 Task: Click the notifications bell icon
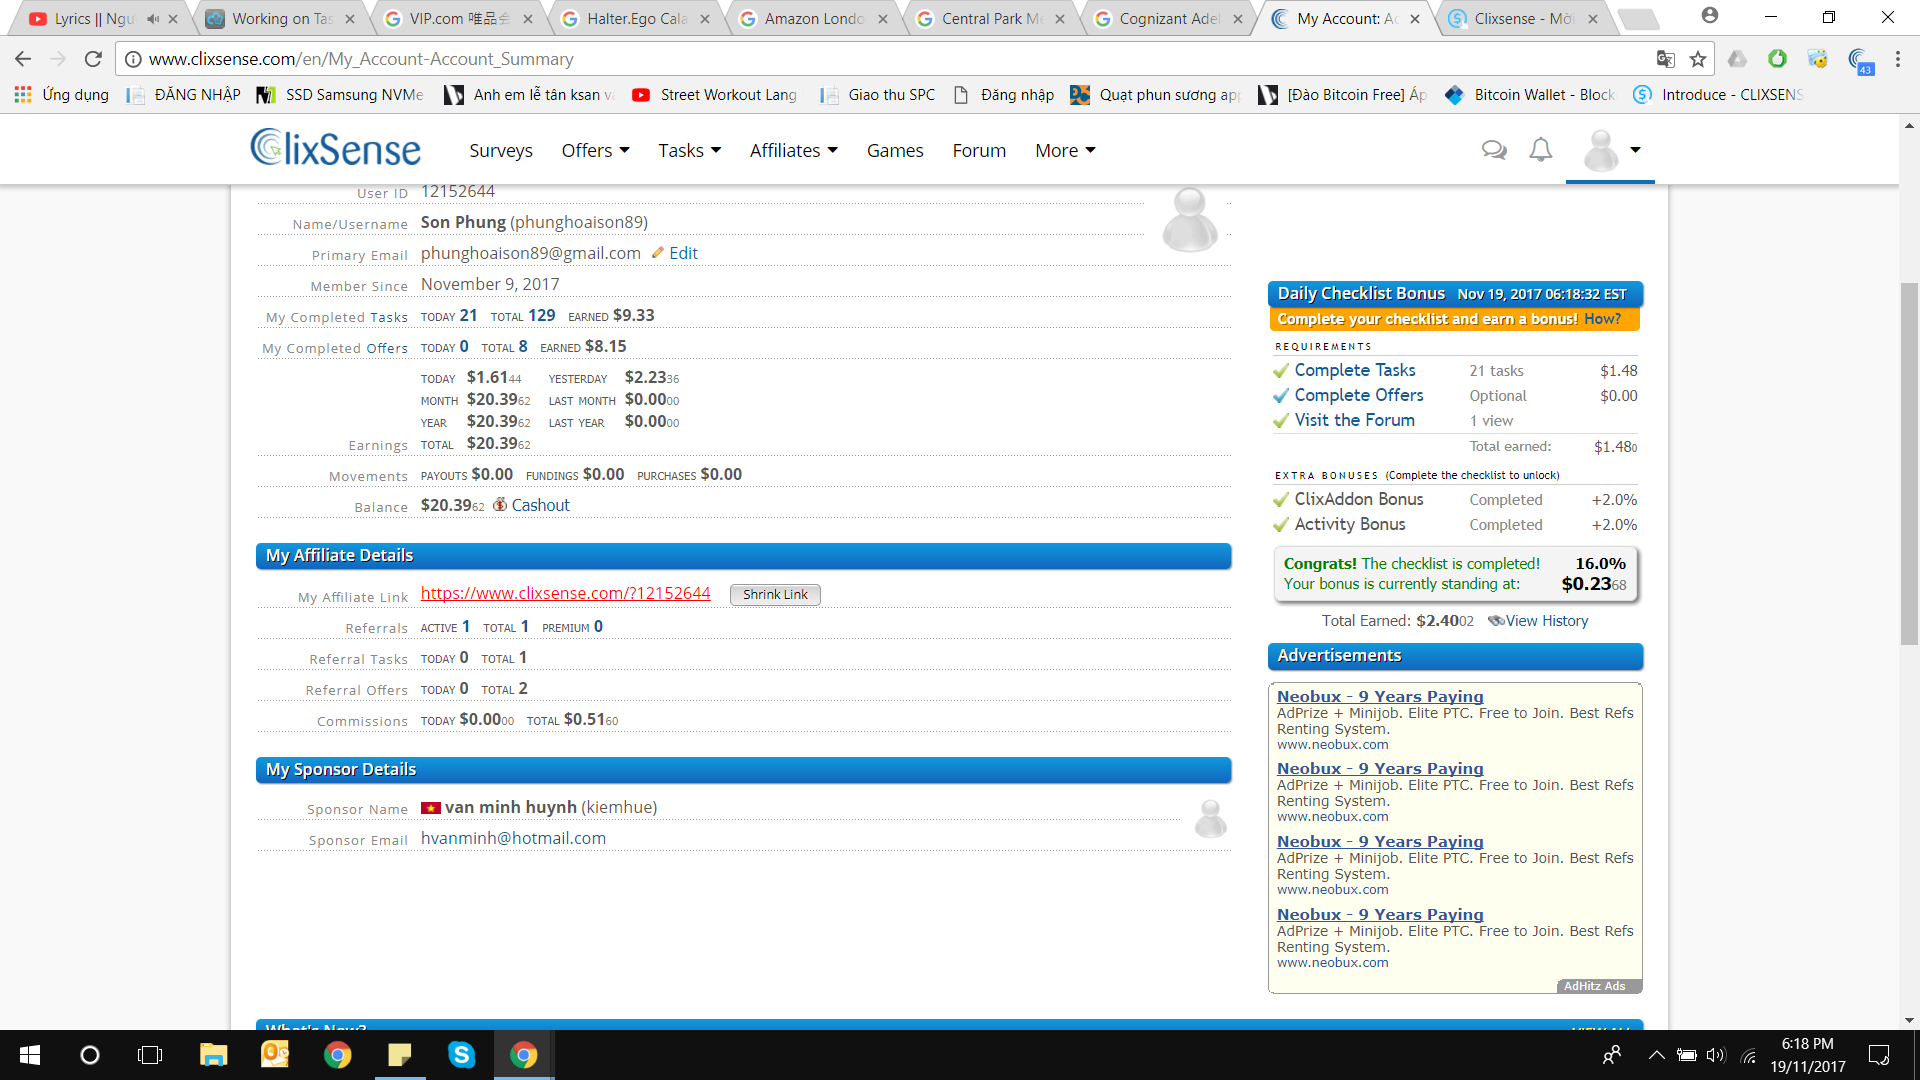pos(1541,150)
